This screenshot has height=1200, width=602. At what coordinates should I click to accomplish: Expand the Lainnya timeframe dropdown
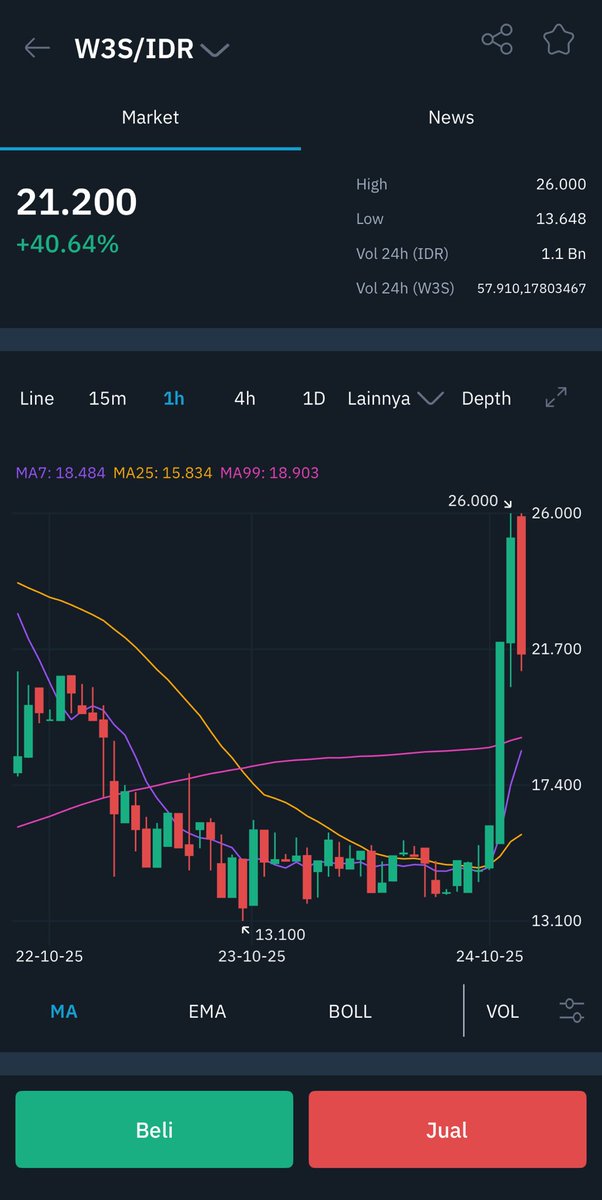pyautogui.click(x=395, y=398)
